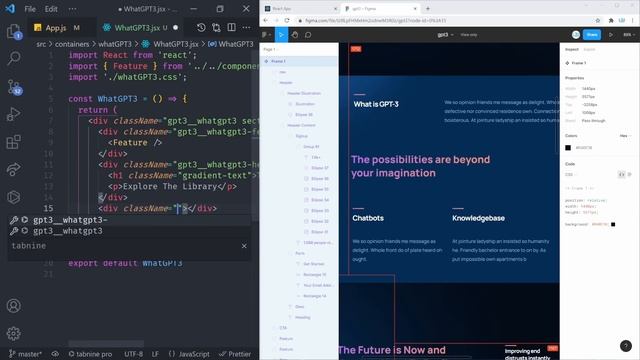Image resolution: width=640 pixels, height=360 pixels.
Task: Click the whatGPT3 folder breadcrumb
Action: (x=115, y=44)
